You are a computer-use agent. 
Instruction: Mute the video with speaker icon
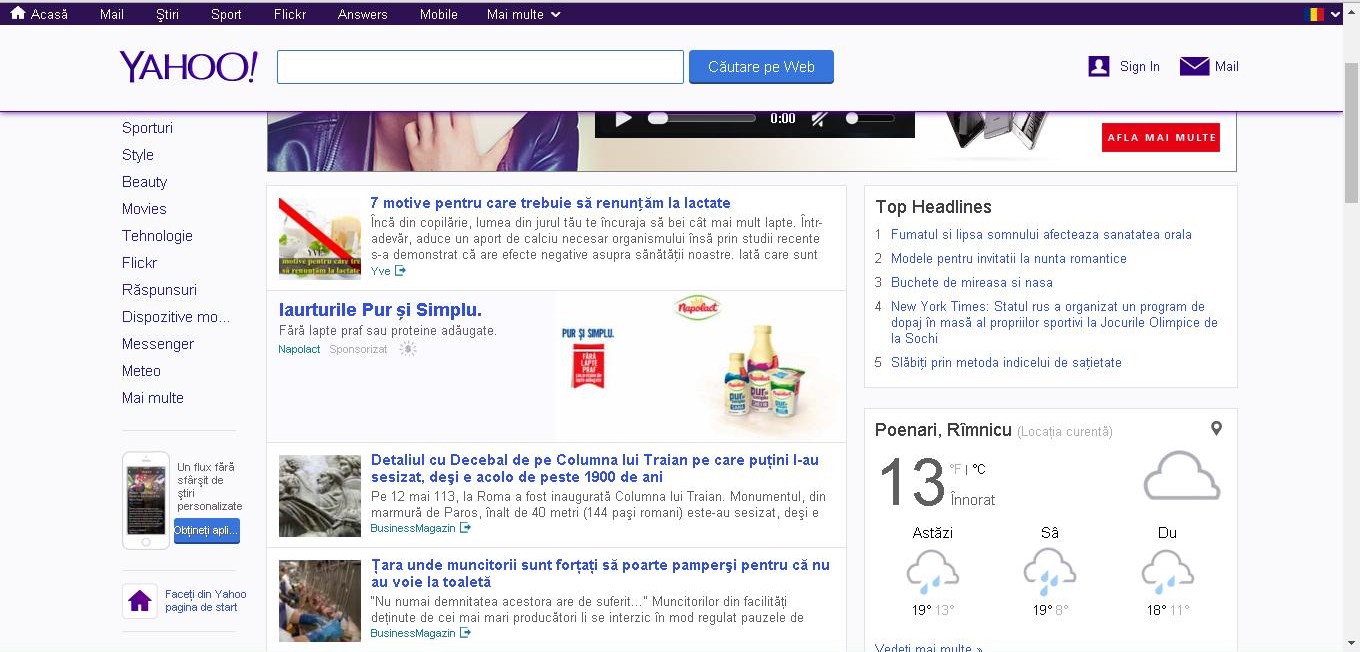click(819, 119)
